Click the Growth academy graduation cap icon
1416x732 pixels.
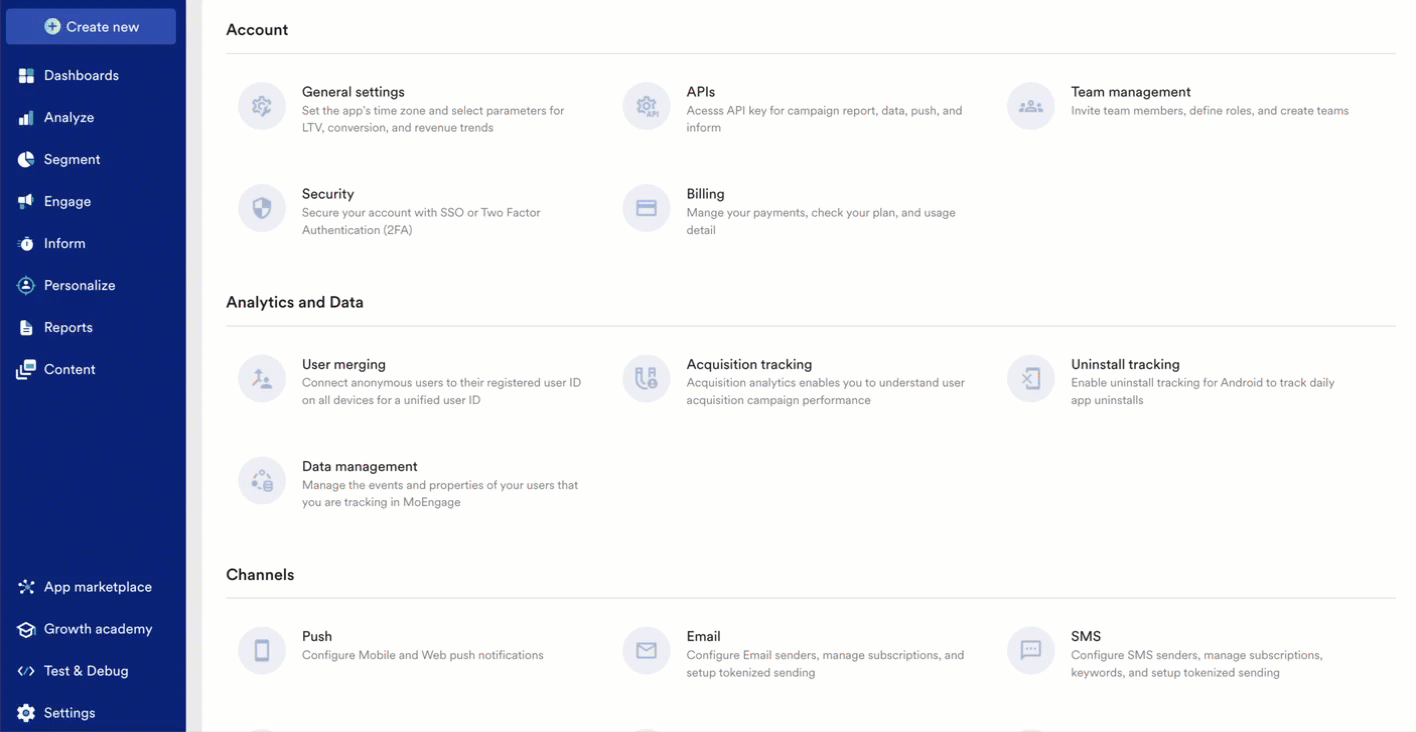26,630
